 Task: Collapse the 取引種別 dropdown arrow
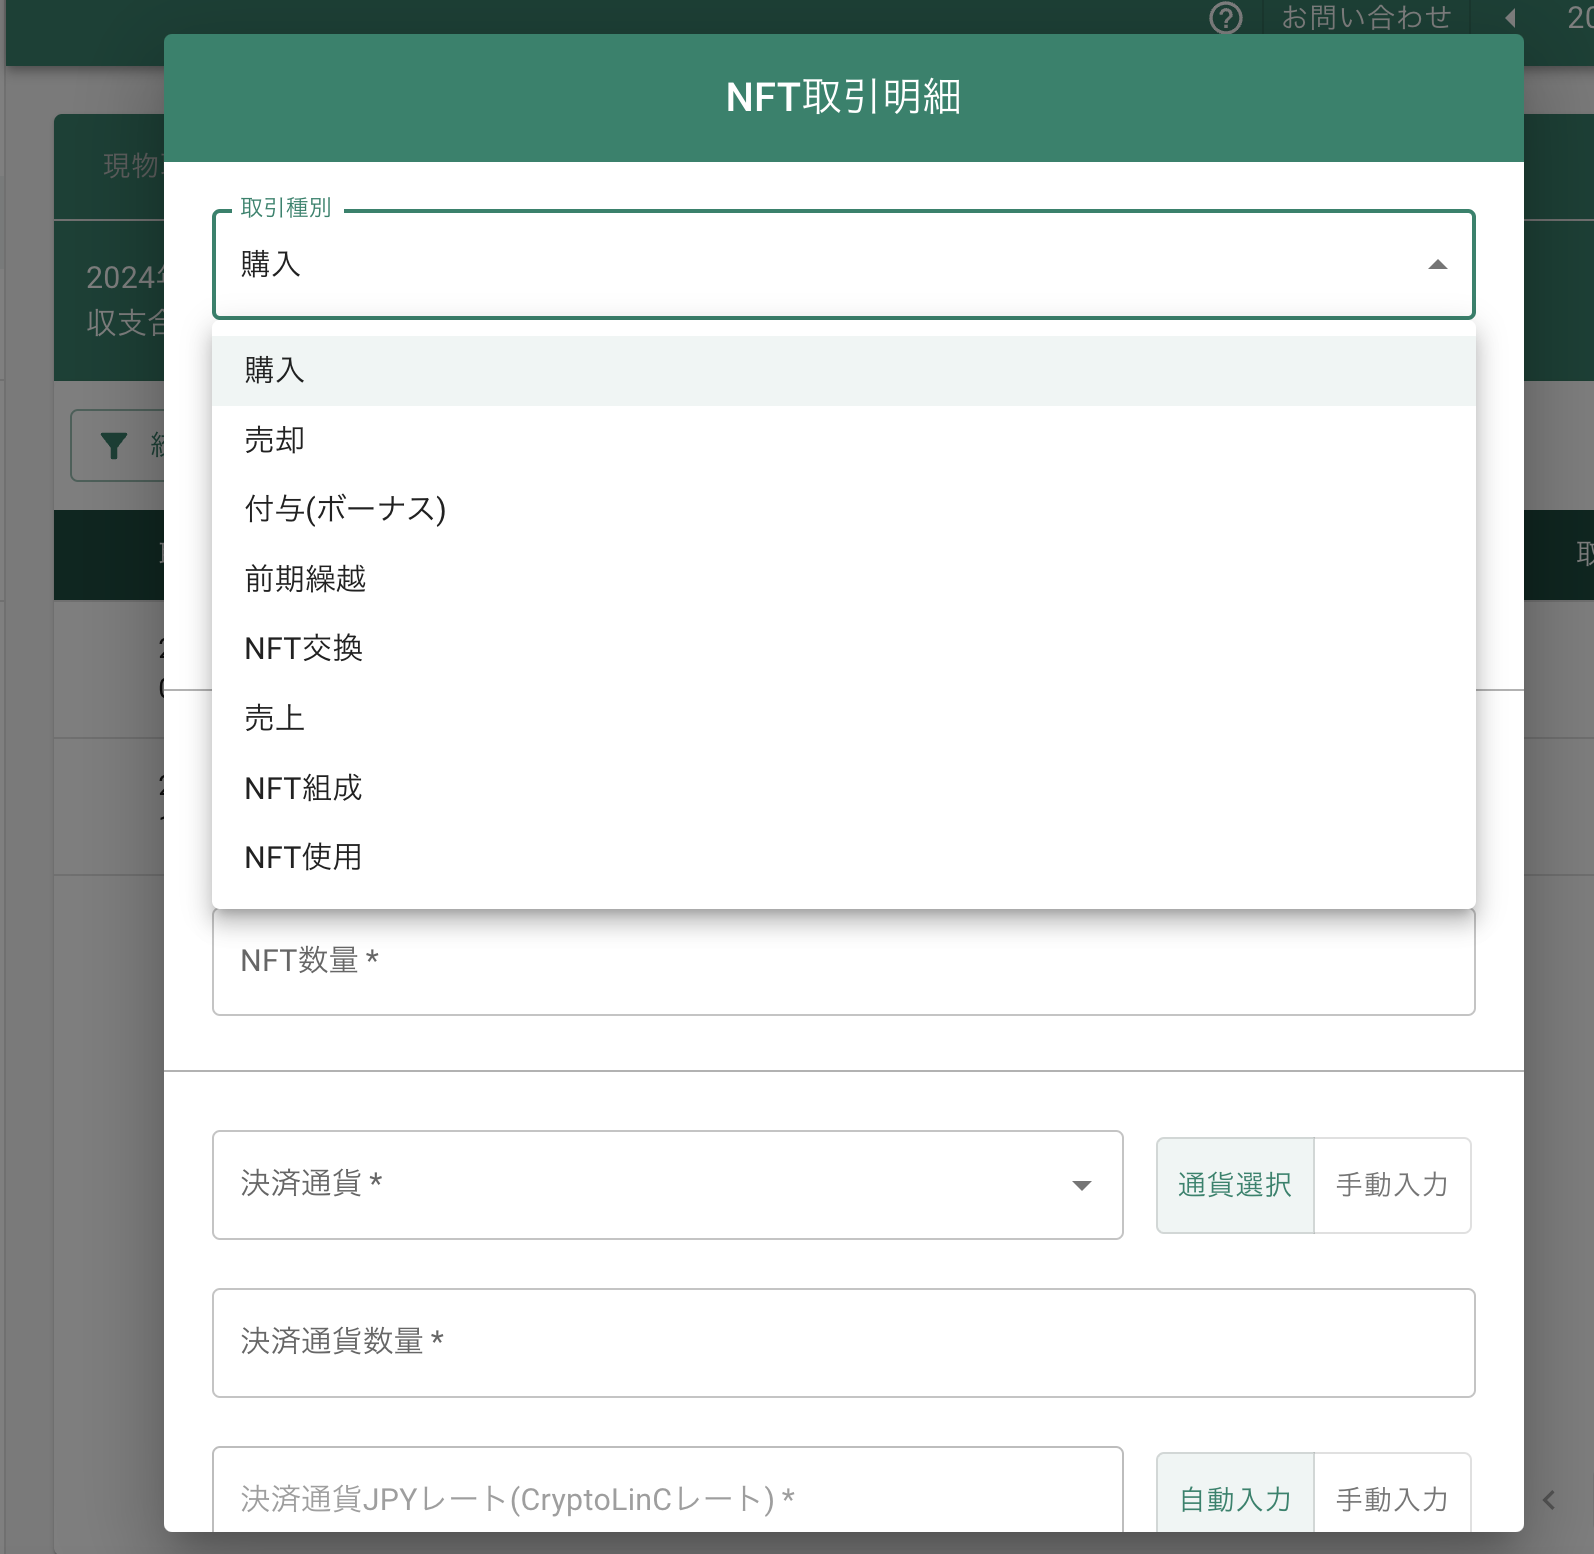1438,265
